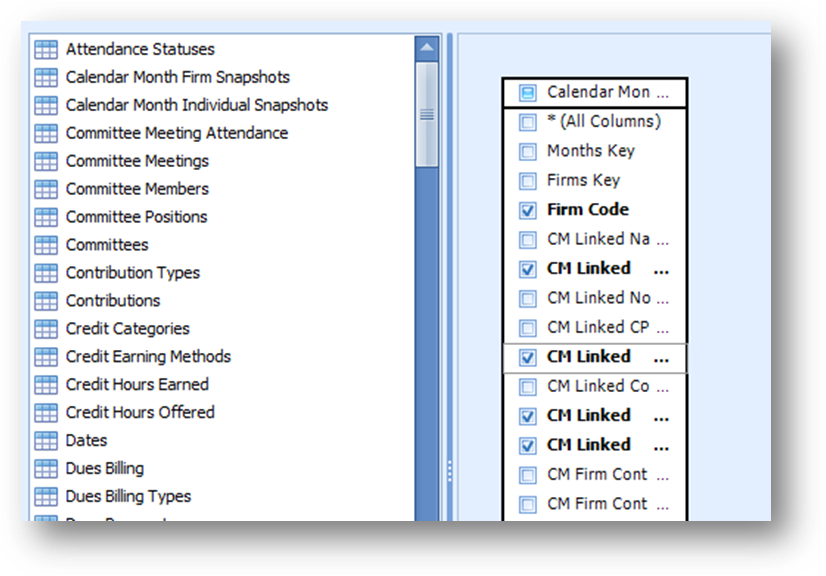Click the table icon beside Committee Meeting Attendance
Image resolution: width=826 pixels, height=576 pixels.
(x=46, y=133)
